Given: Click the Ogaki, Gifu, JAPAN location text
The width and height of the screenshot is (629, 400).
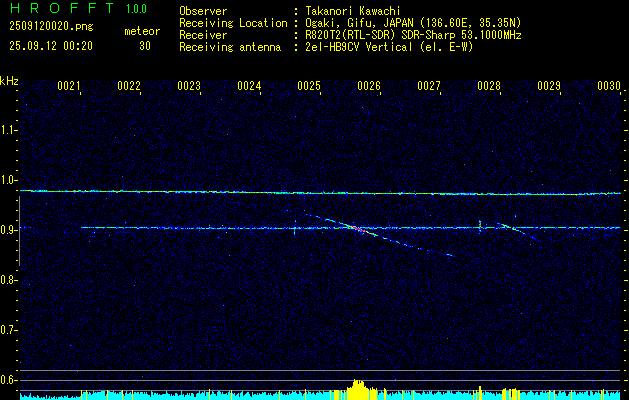Looking at the screenshot, I should coord(413,23).
